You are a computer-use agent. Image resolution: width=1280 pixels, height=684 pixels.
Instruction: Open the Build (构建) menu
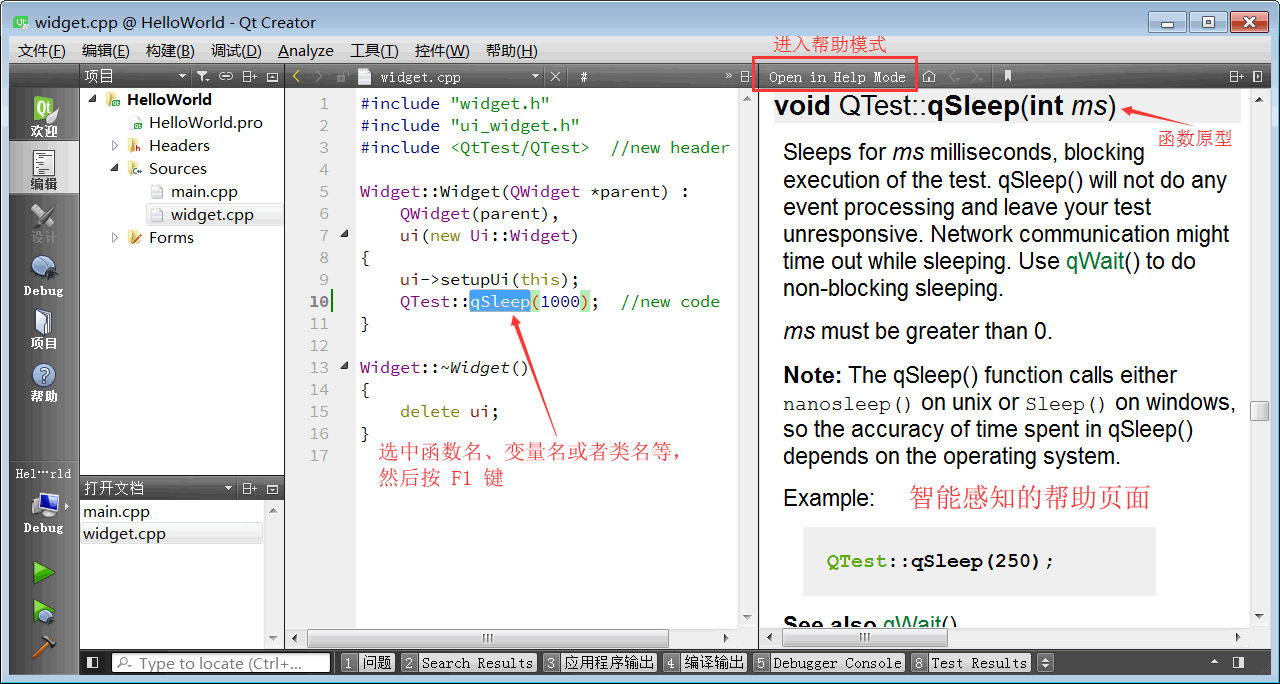pyautogui.click(x=170, y=50)
